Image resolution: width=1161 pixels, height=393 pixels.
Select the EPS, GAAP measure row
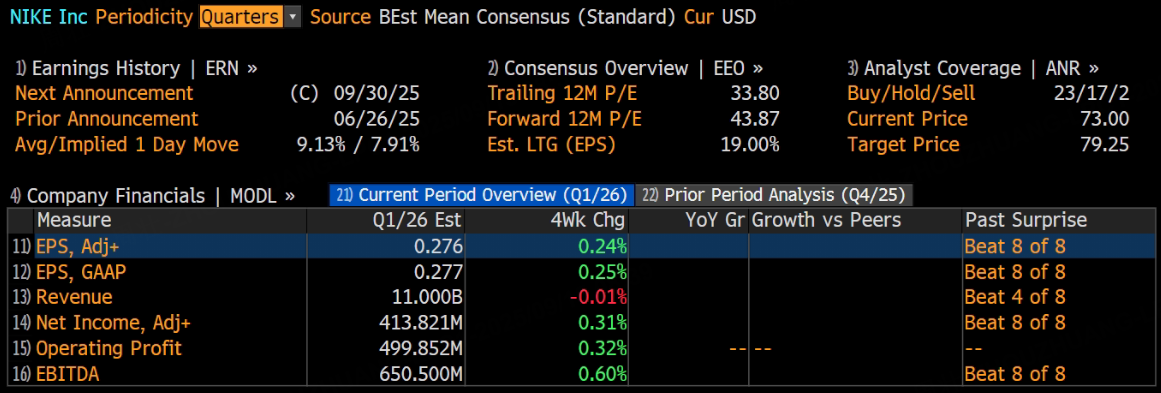(x=580, y=272)
